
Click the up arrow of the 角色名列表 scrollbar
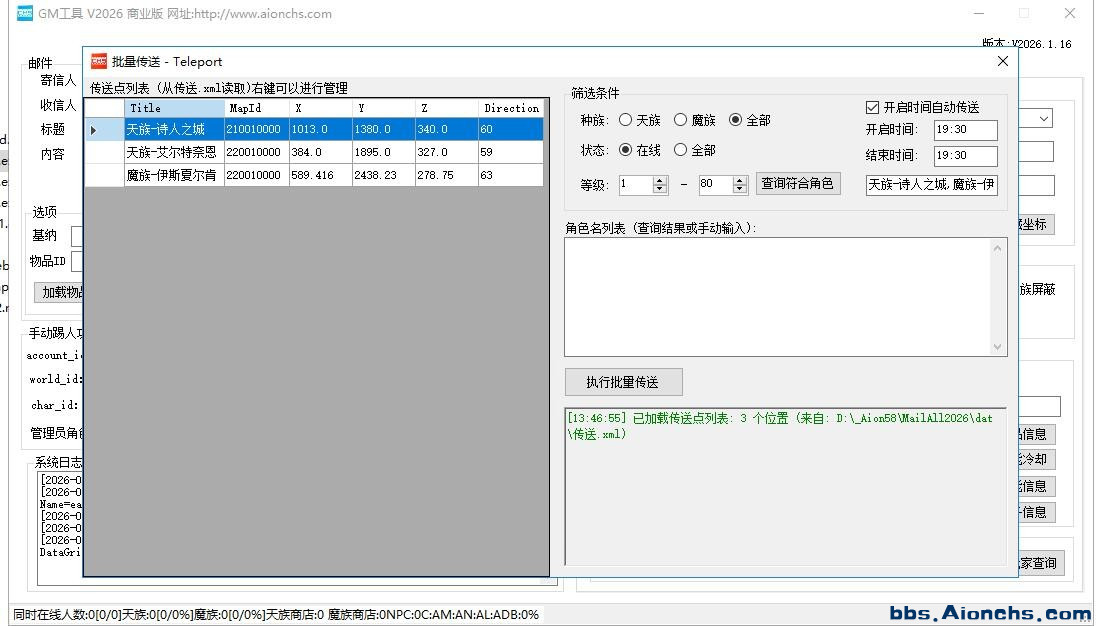click(x=997, y=248)
